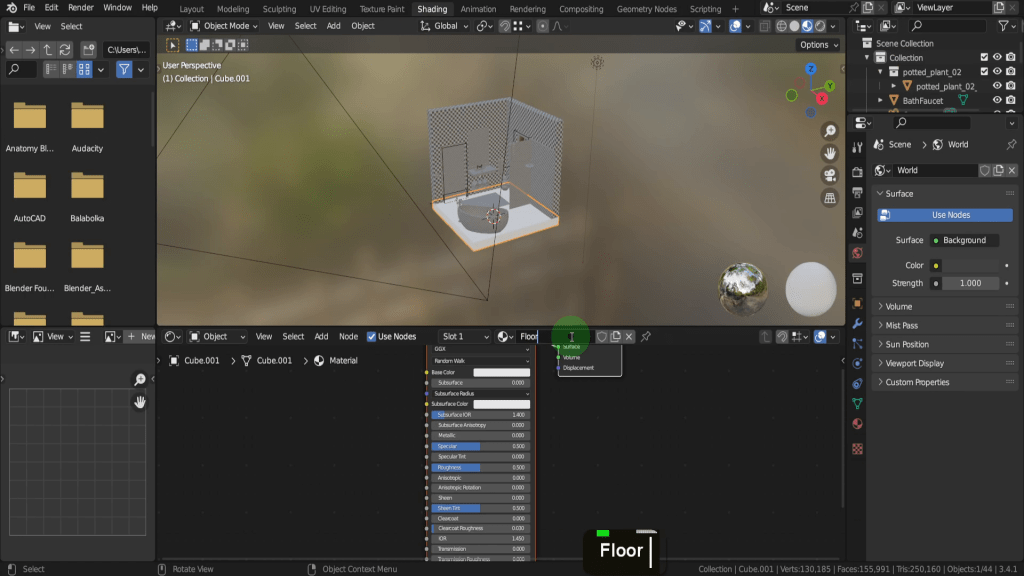Viewport: 1024px width, 576px height.
Task: Expand the Volume panel in World properties
Action: click(899, 307)
